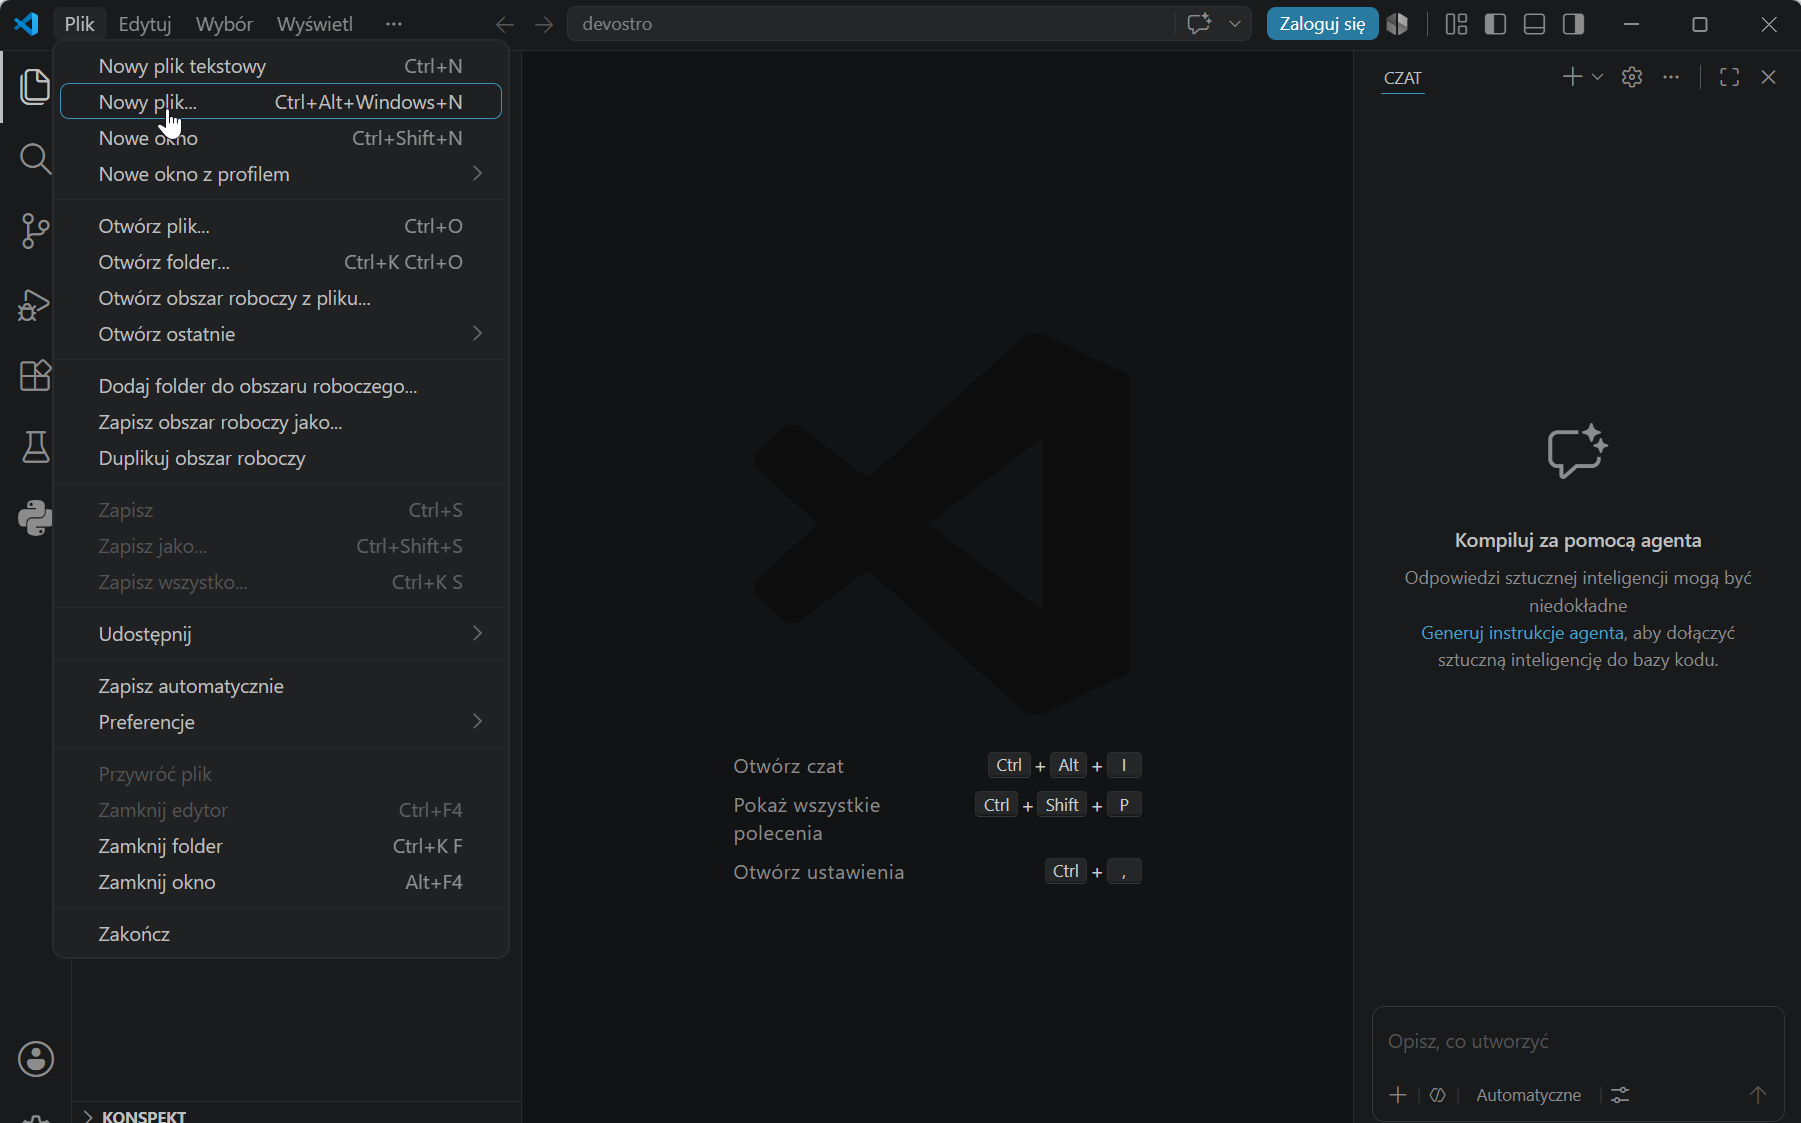Screen dimensions: 1801x1123
Task: Open the Explorer view in activity bar
Action: (x=35, y=86)
